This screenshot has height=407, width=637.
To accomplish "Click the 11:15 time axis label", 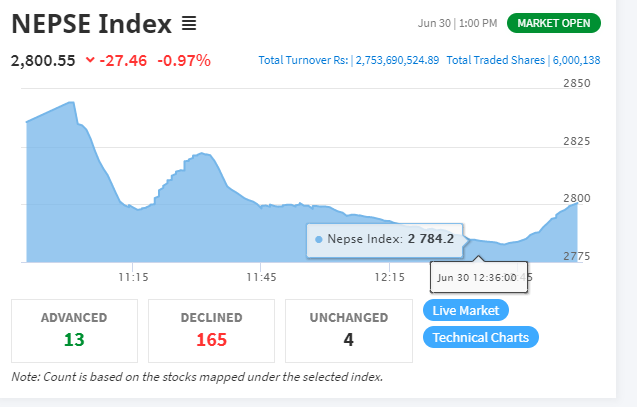I will 133,277.
